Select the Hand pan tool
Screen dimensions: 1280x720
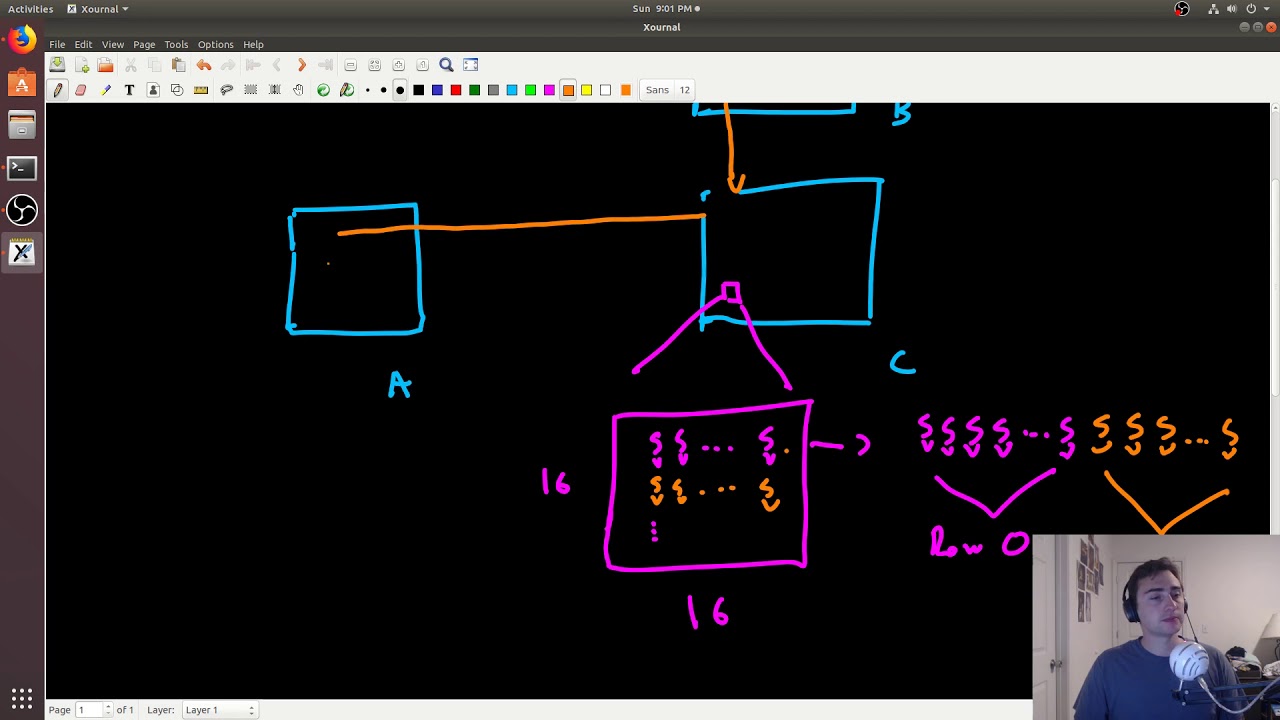298,90
